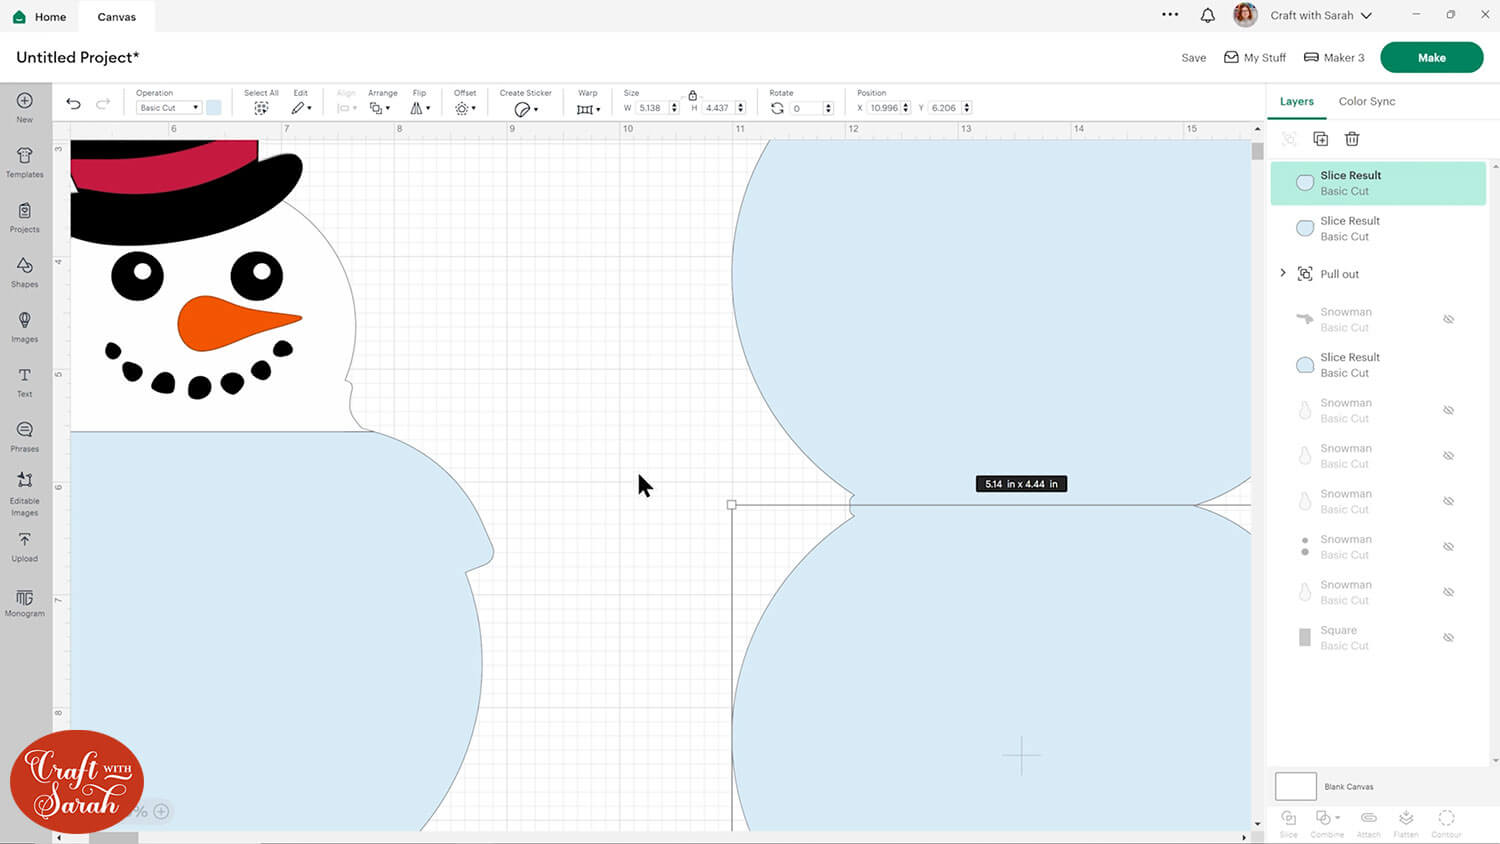Click the Undo arrow

73,104
